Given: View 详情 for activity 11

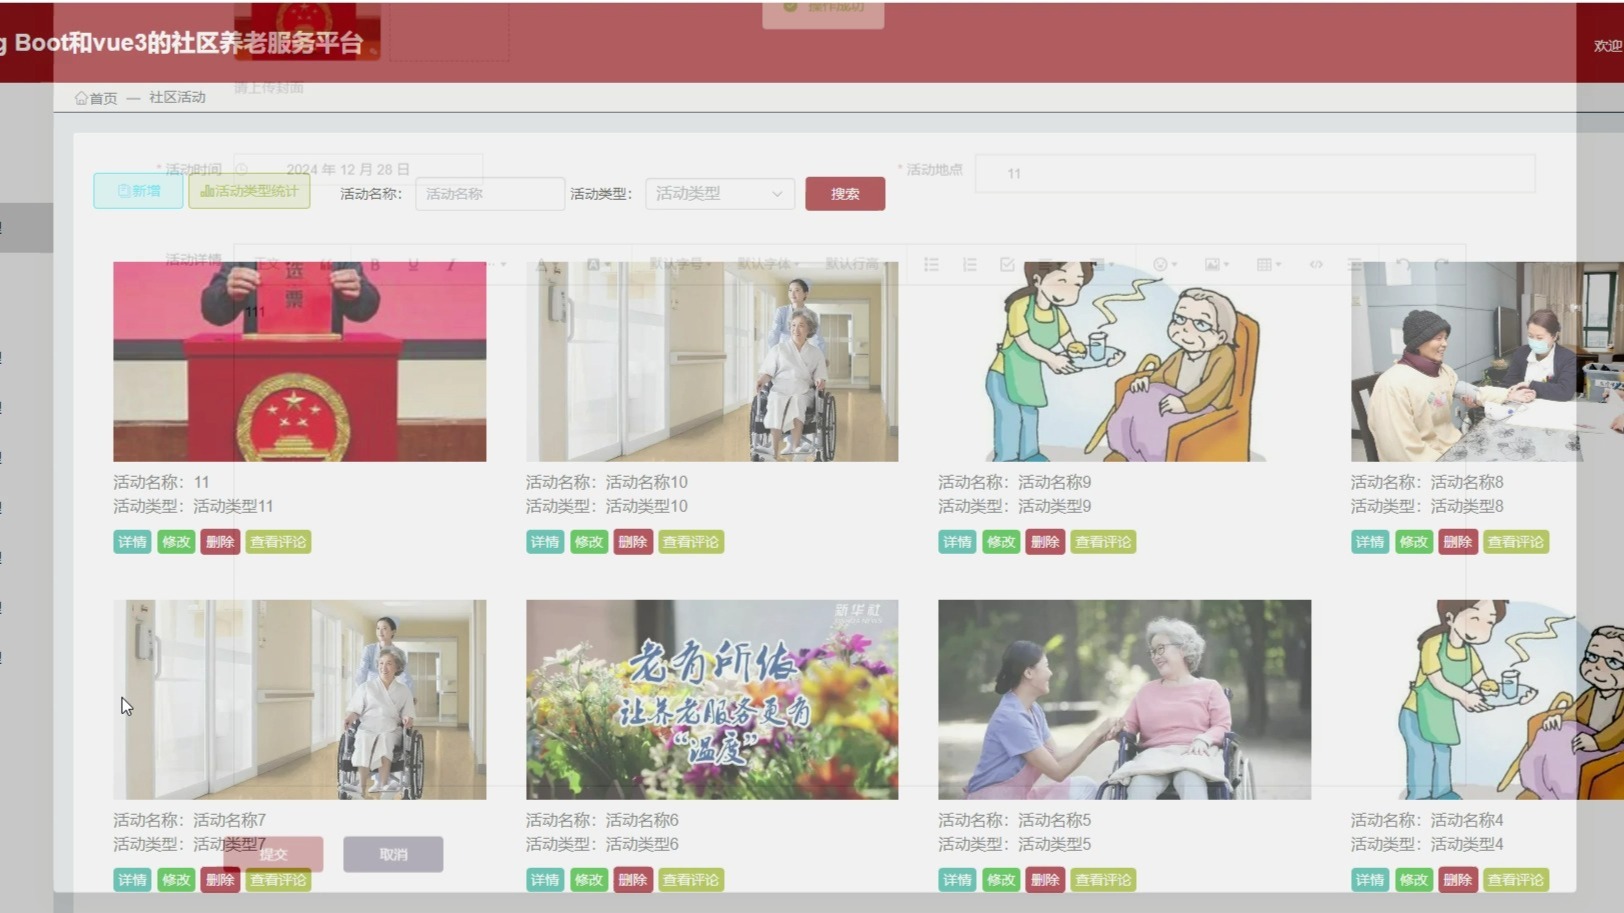Looking at the screenshot, I should click(132, 542).
